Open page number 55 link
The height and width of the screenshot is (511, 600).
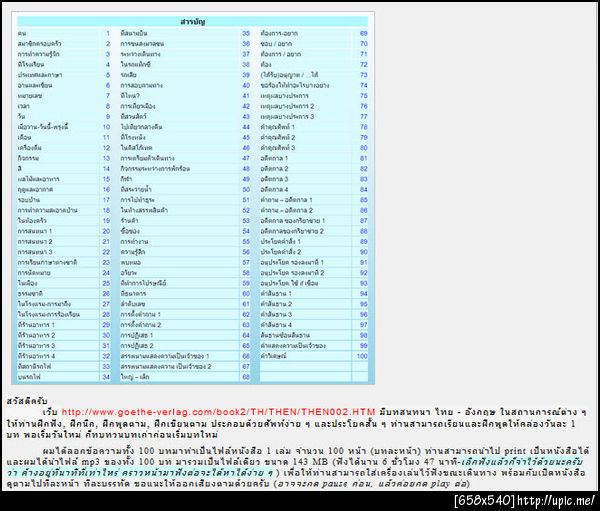[246, 242]
